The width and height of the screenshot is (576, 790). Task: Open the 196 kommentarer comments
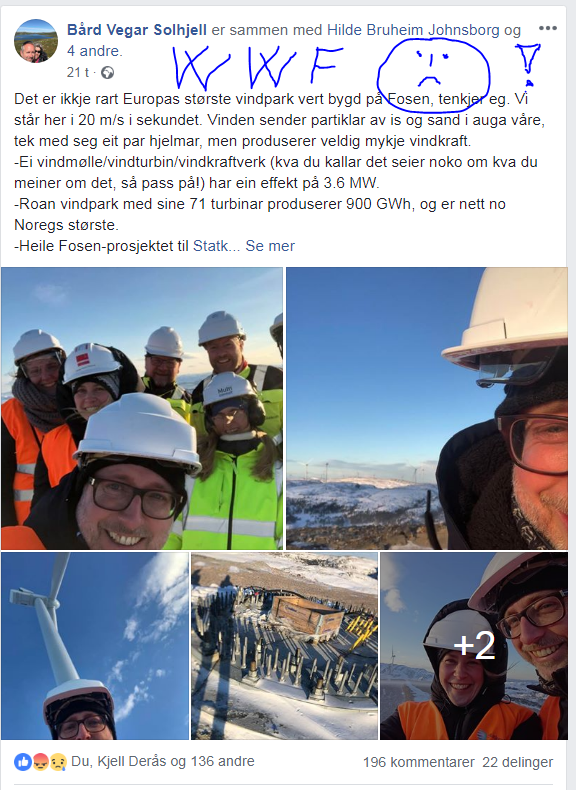[x=419, y=762]
